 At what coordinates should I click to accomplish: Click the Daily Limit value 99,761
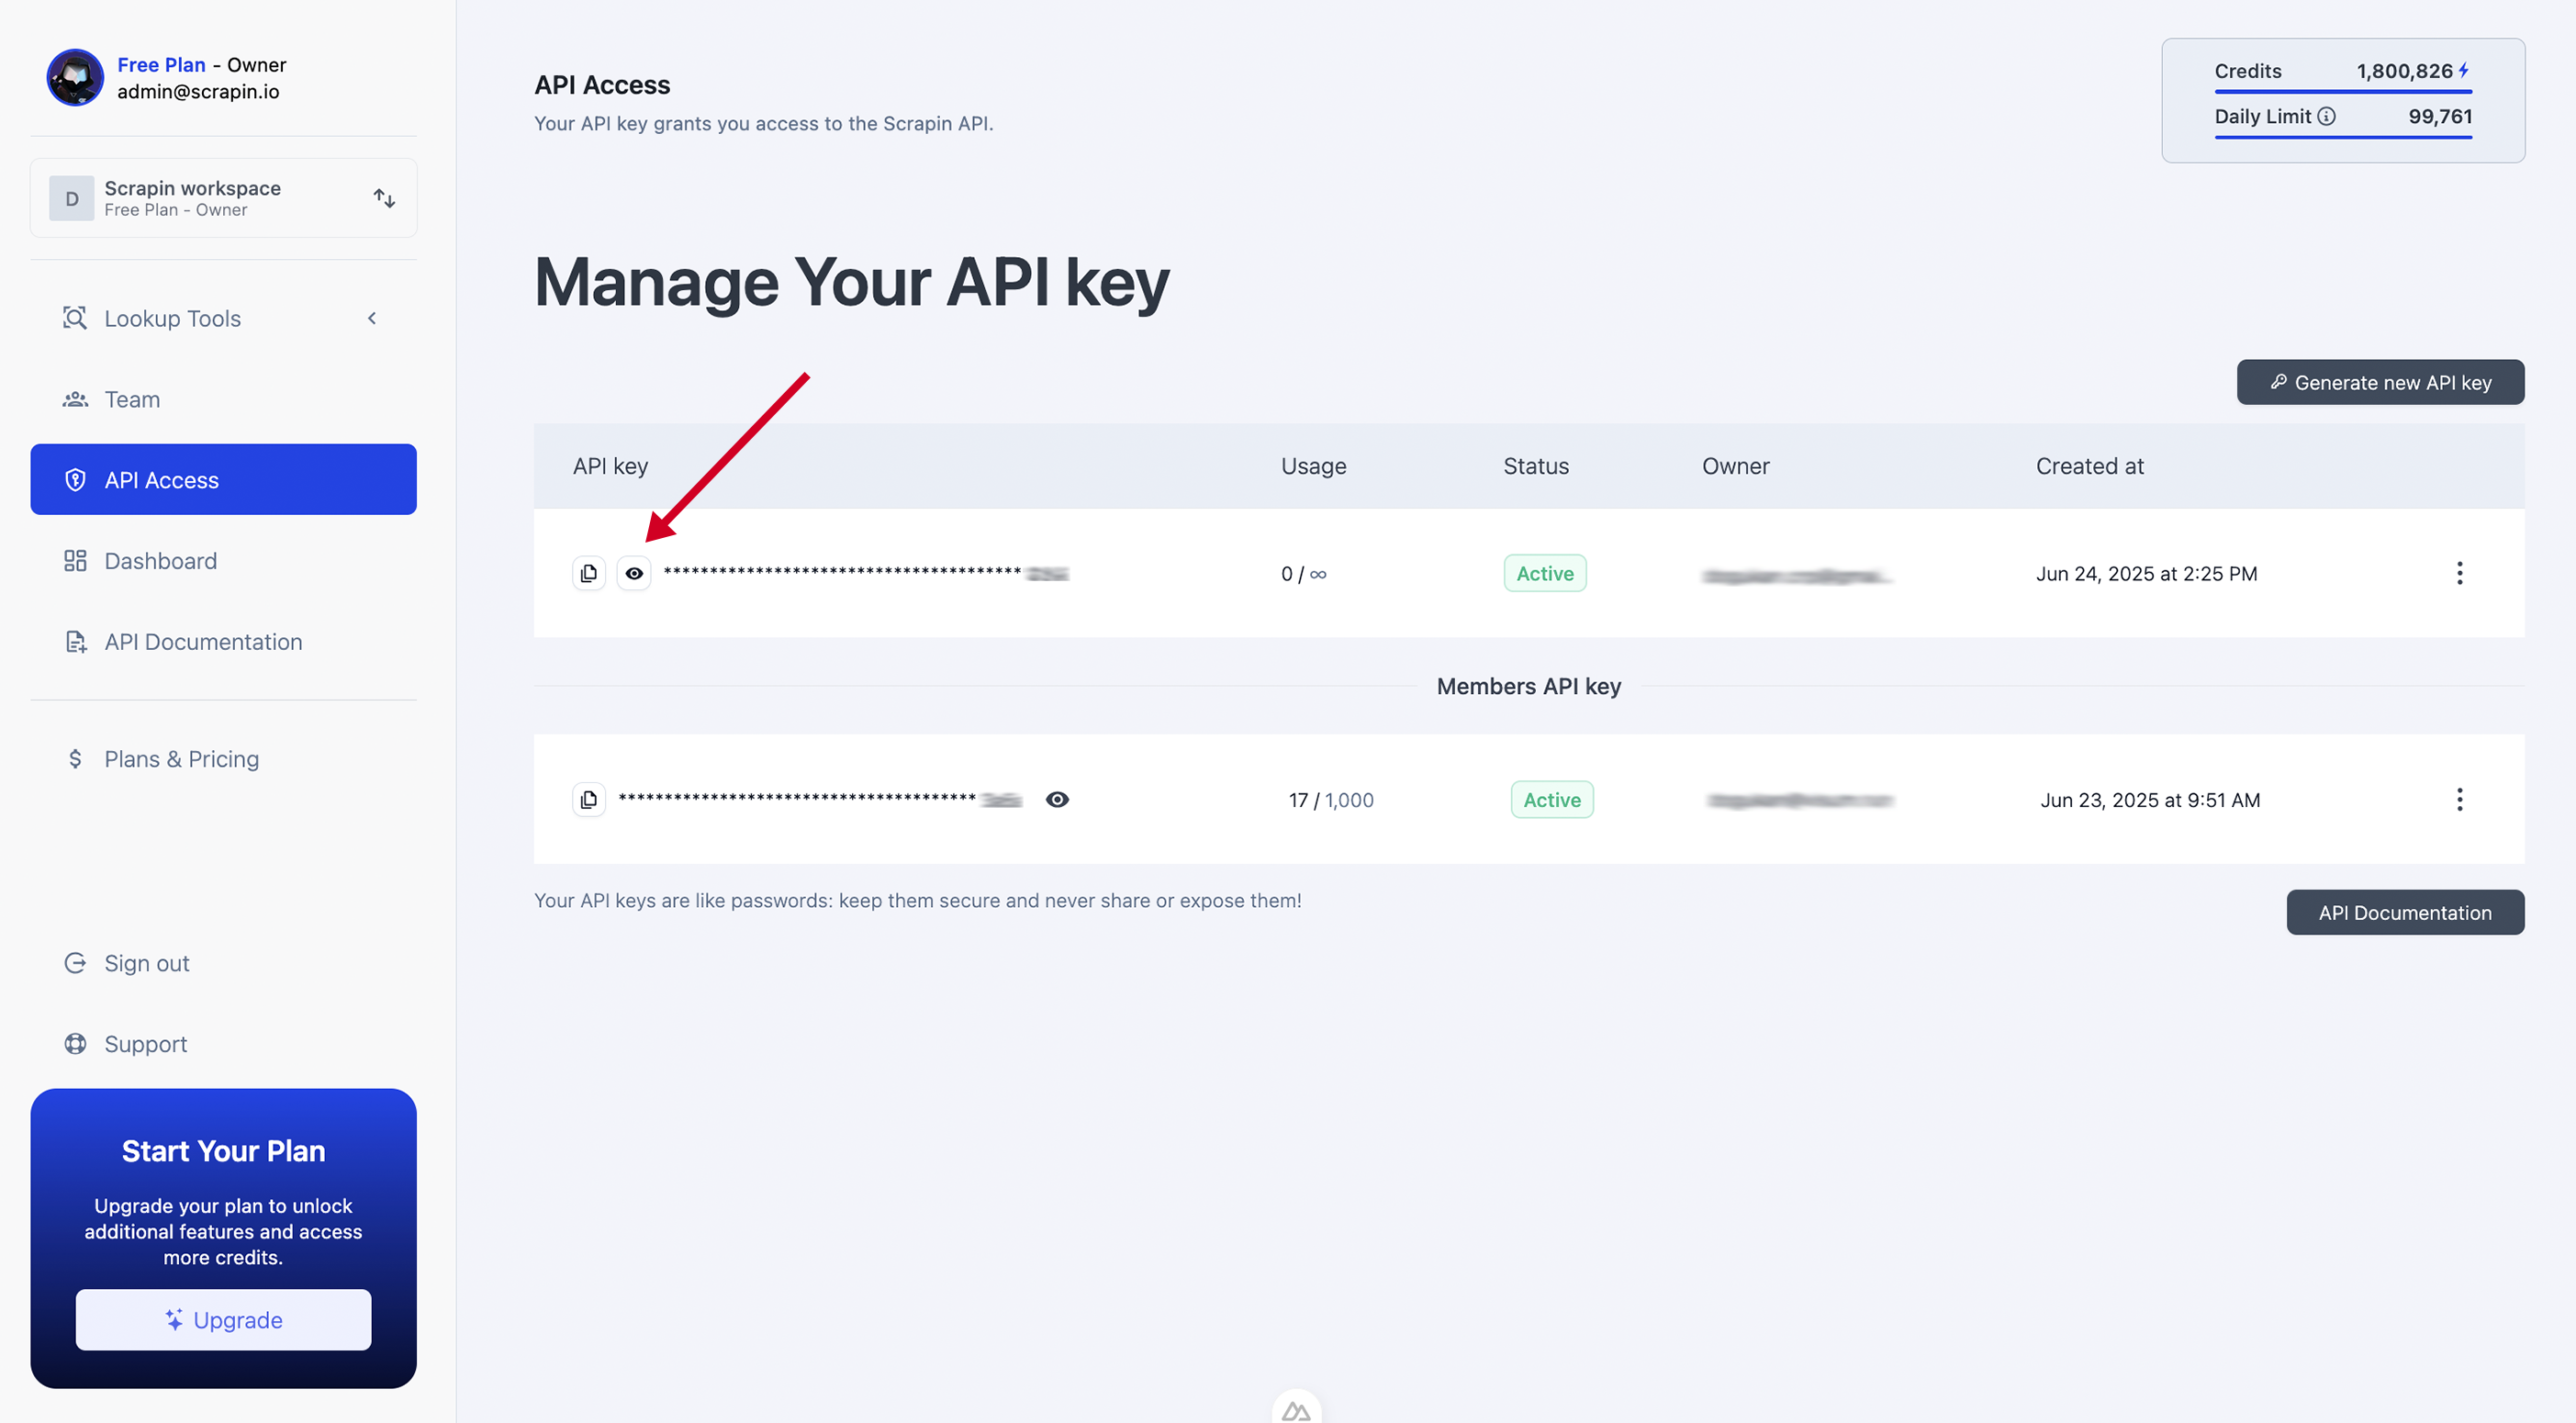(2439, 116)
